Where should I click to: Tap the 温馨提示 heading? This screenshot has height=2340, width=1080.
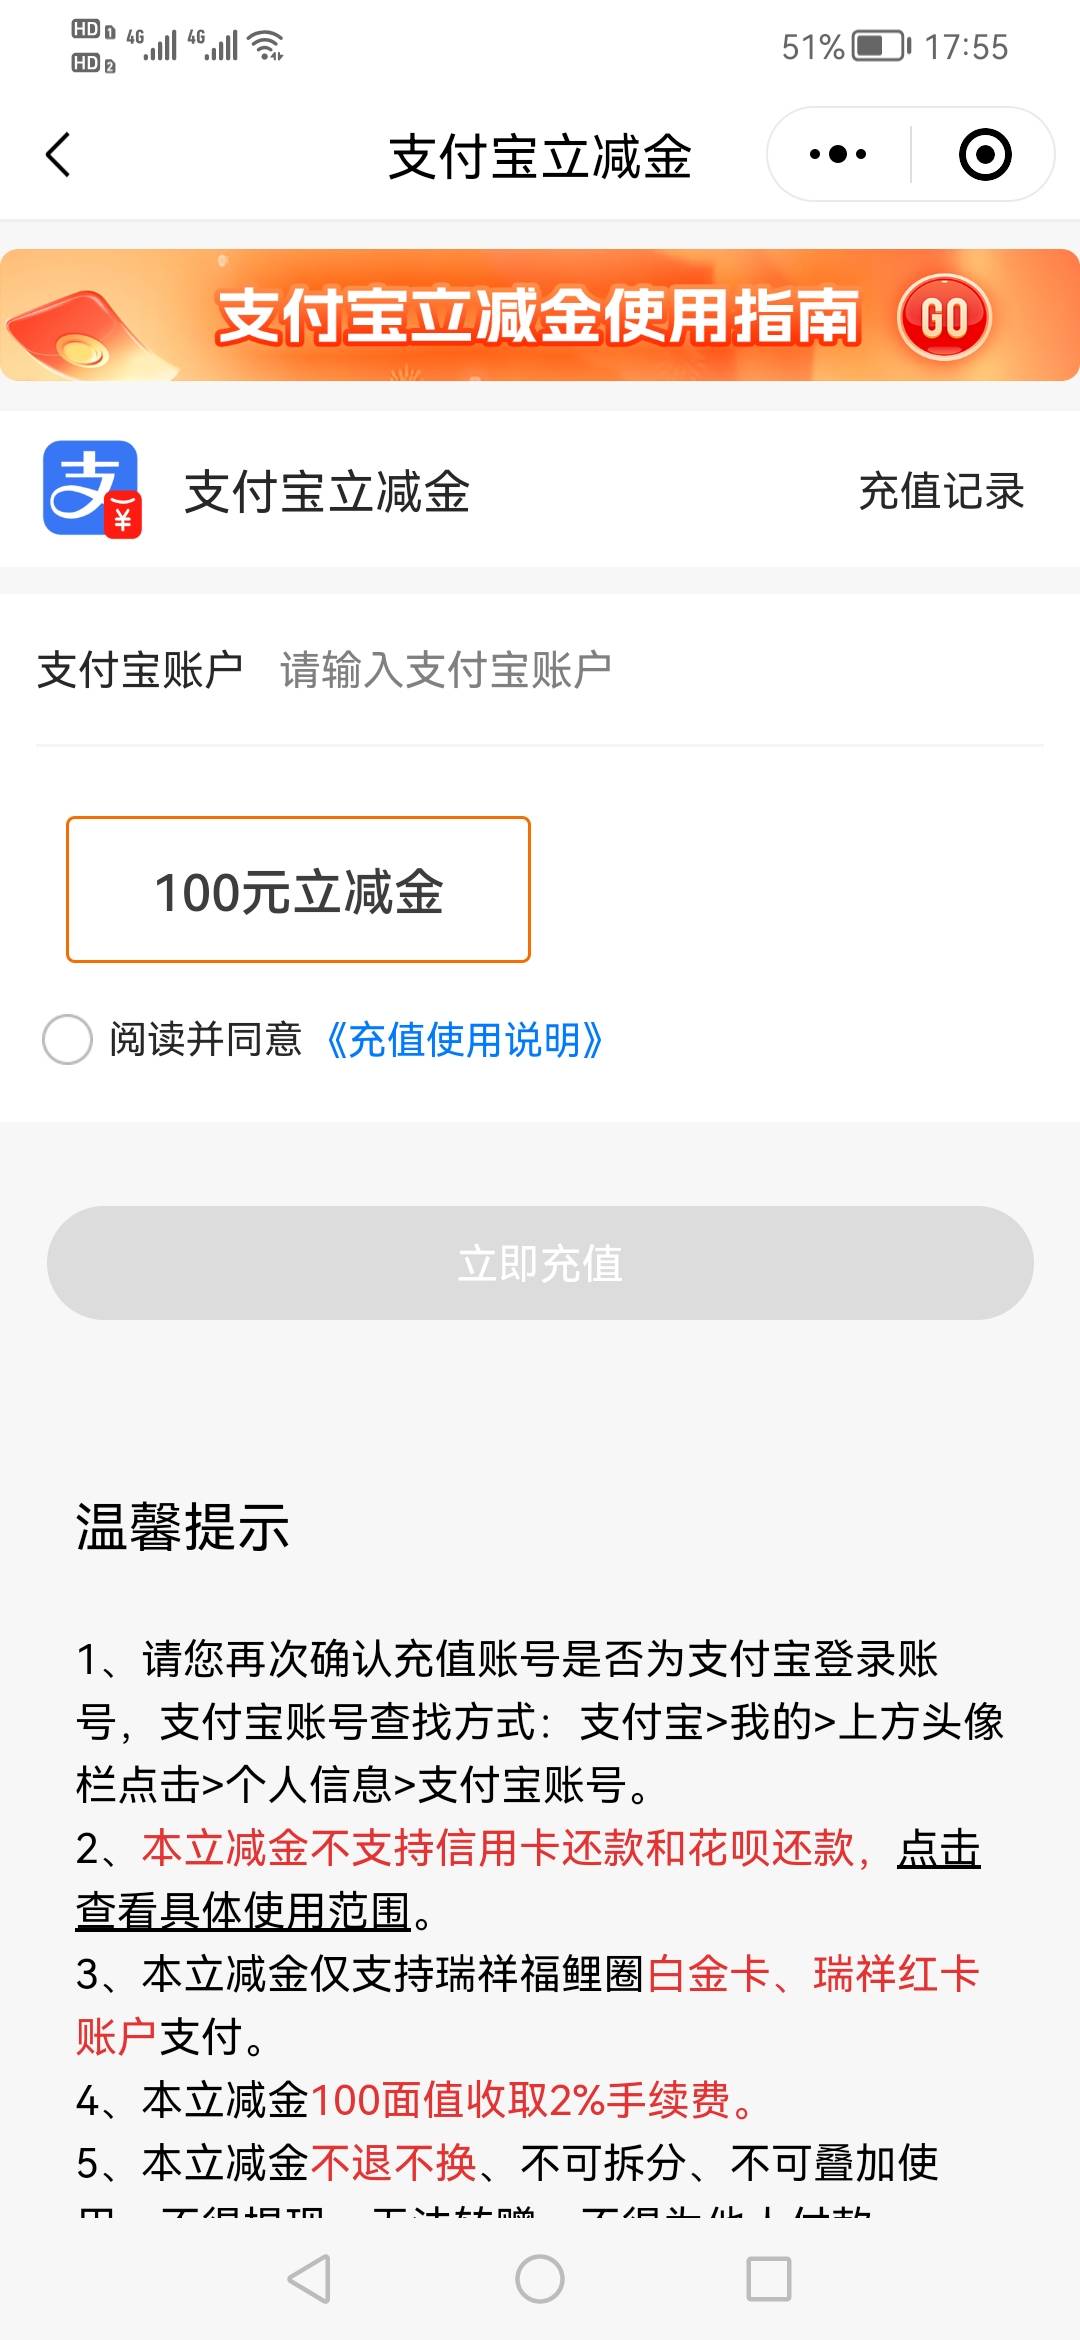pos(182,1527)
